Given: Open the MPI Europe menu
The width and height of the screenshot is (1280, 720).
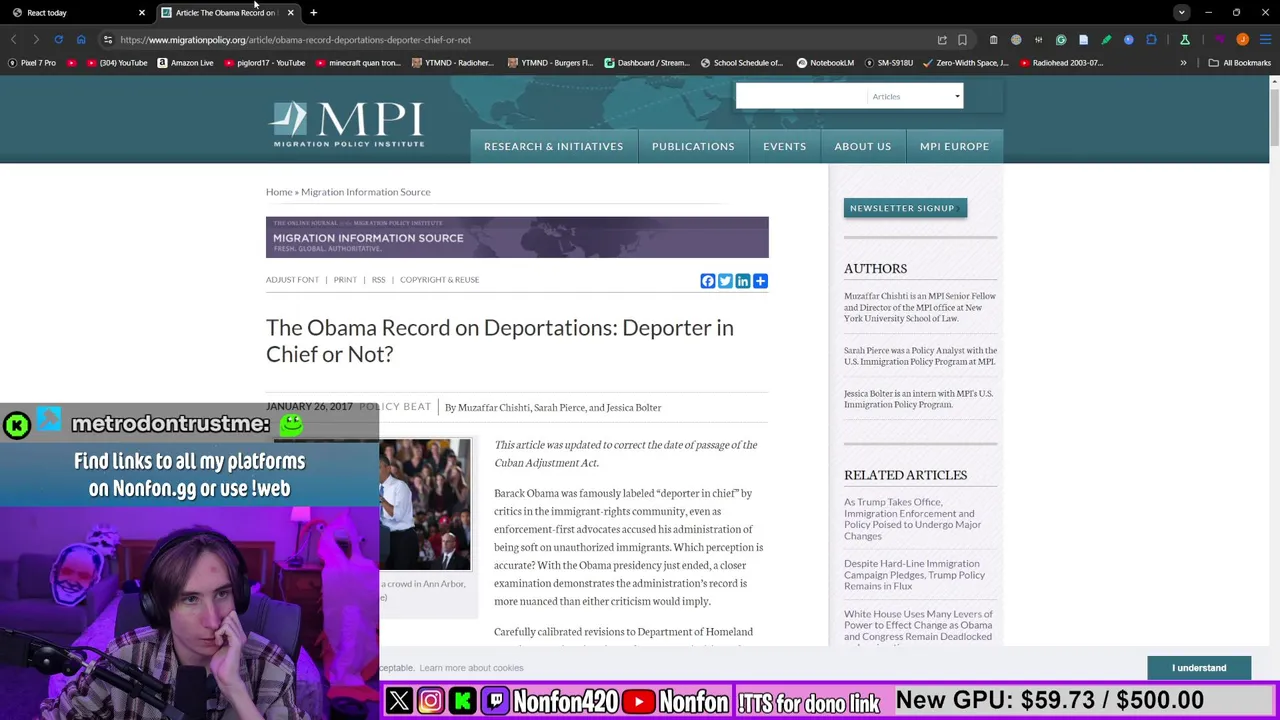Looking at the screenshot, I should [954, 146].
